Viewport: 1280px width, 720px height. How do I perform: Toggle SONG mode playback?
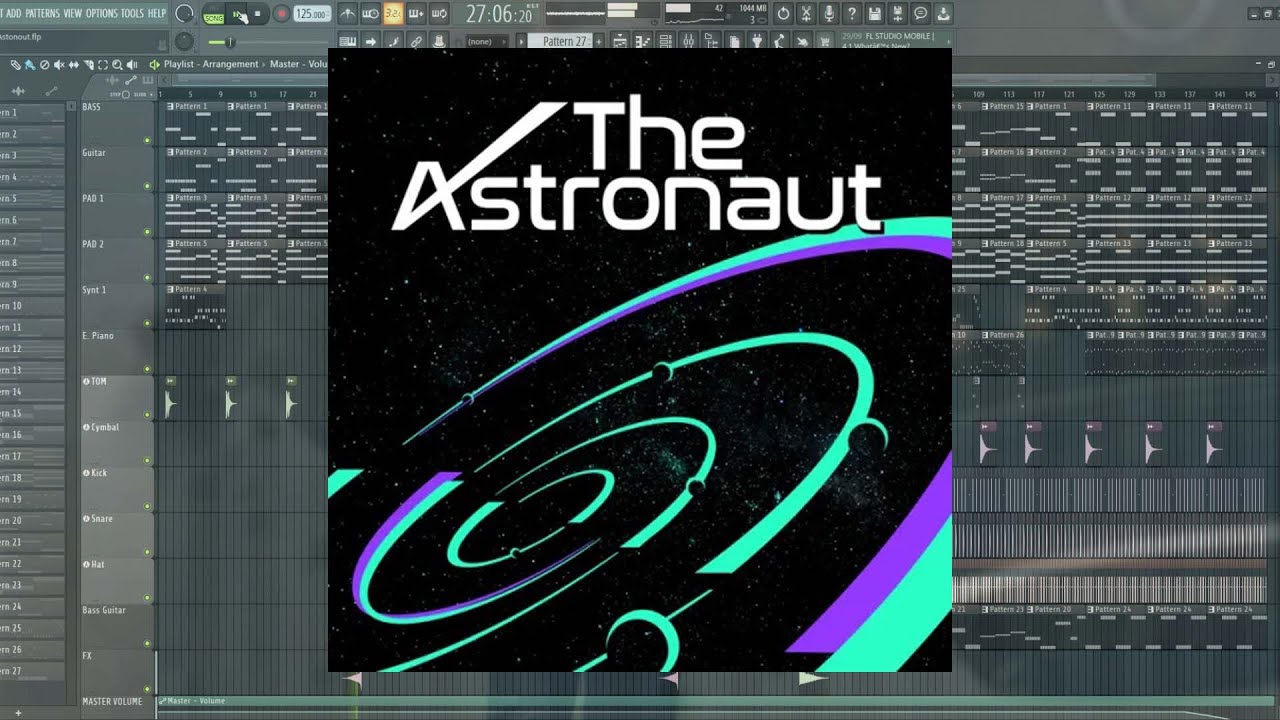click(214, 17)
